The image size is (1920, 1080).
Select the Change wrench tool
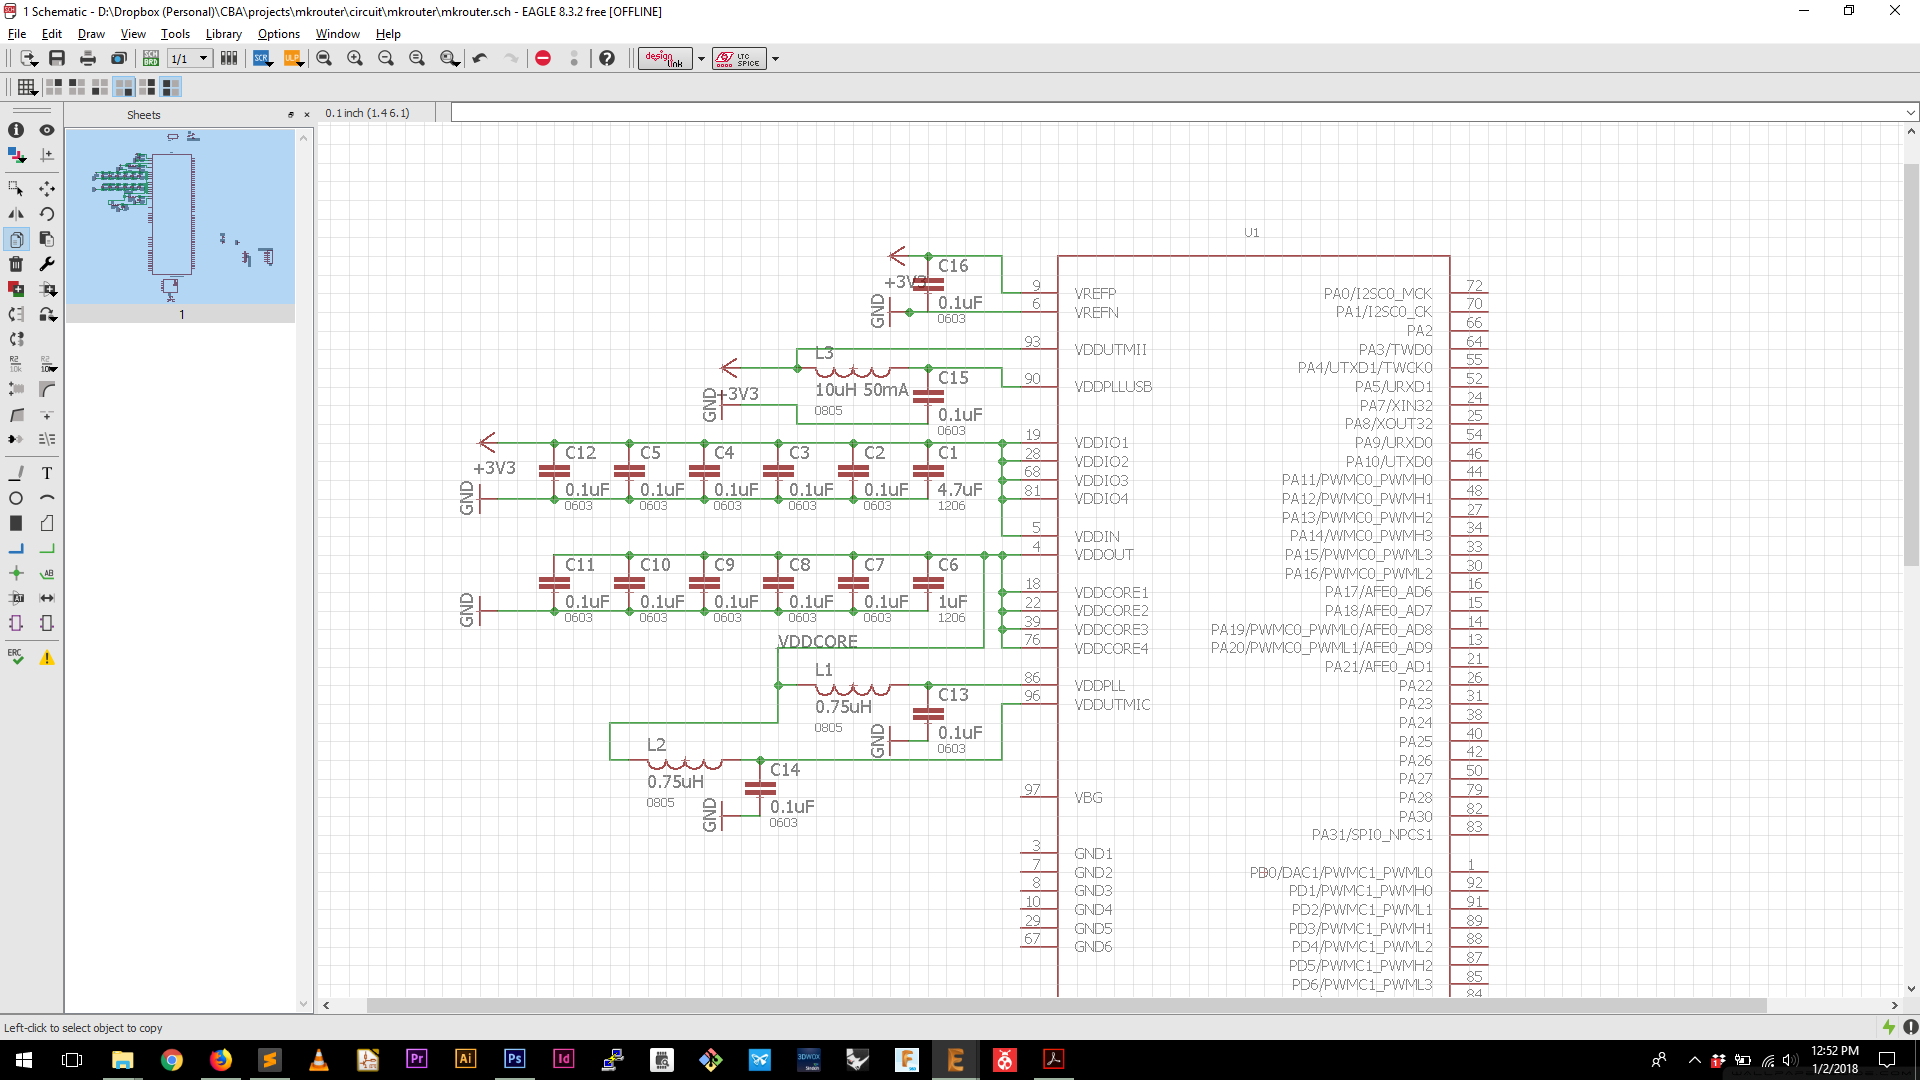(47, 264)
